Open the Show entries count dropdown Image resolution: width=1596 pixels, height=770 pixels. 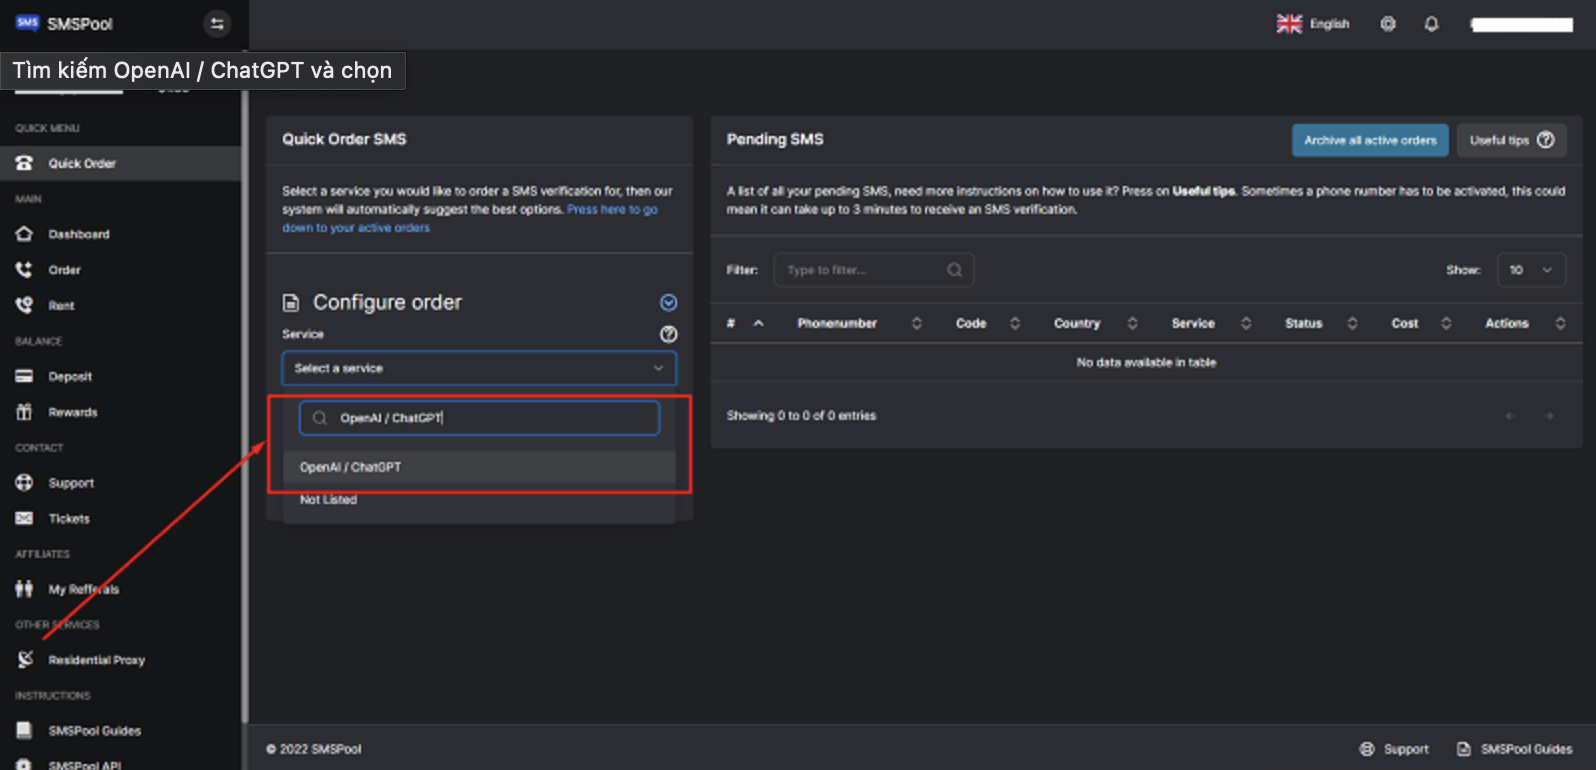point(1530,270)
